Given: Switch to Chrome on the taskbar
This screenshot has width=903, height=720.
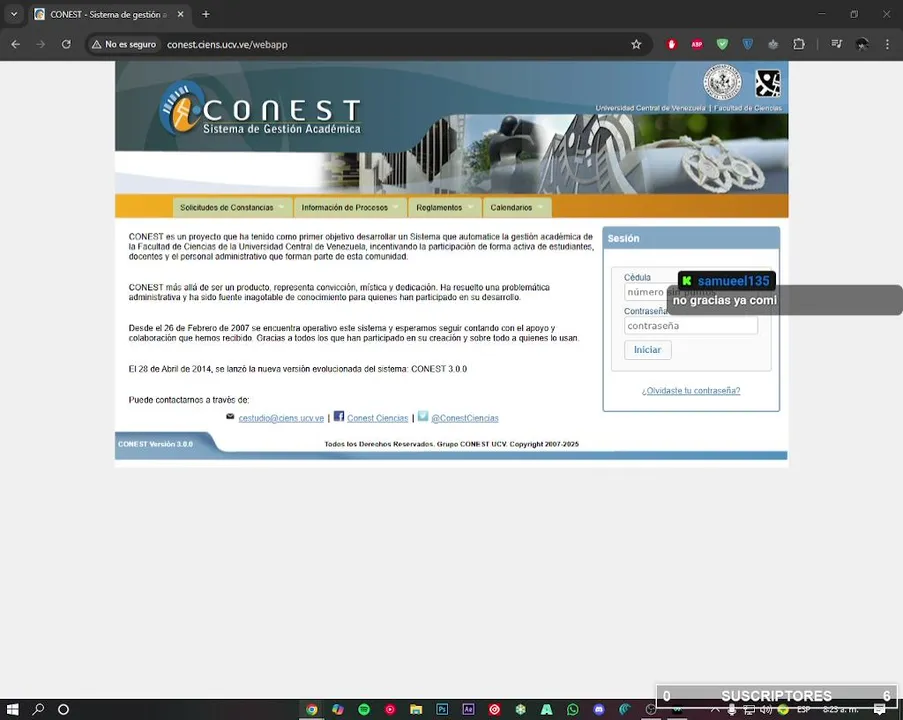Looking at the screenshot, I should click(x=312, y=709).
